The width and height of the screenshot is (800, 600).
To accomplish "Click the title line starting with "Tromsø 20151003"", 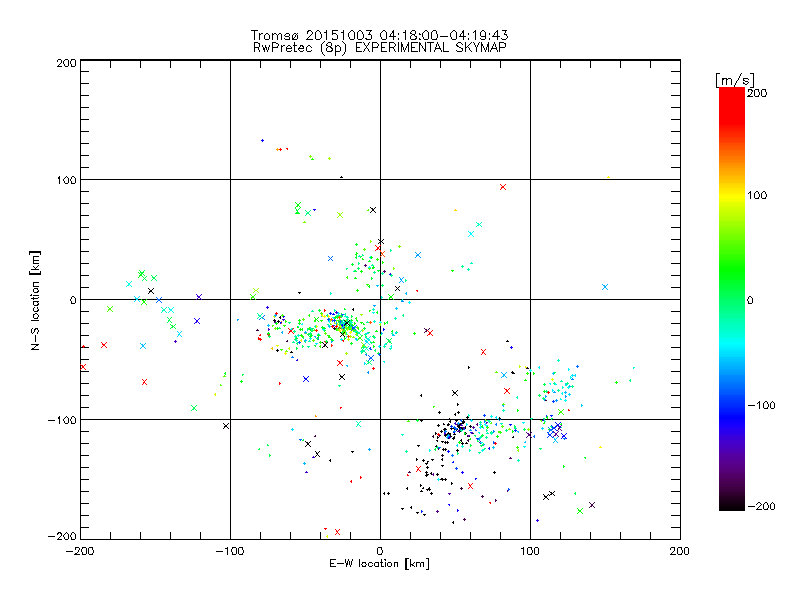I will [x=379, y=35].
